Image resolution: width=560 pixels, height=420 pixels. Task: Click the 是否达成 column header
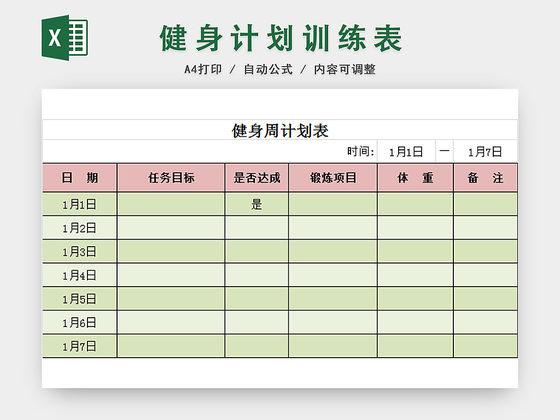point(257,178)
